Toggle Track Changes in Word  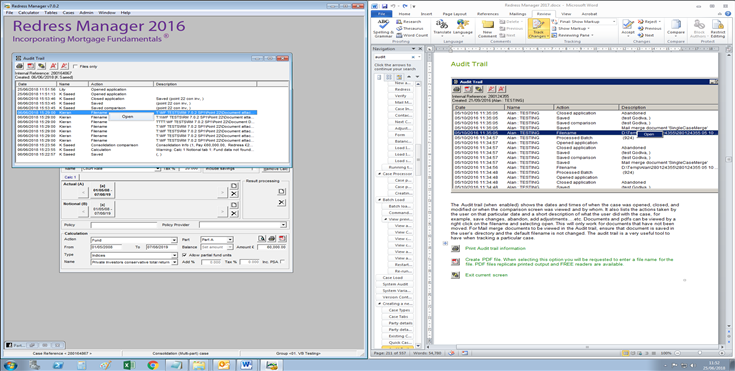point(538,28)
